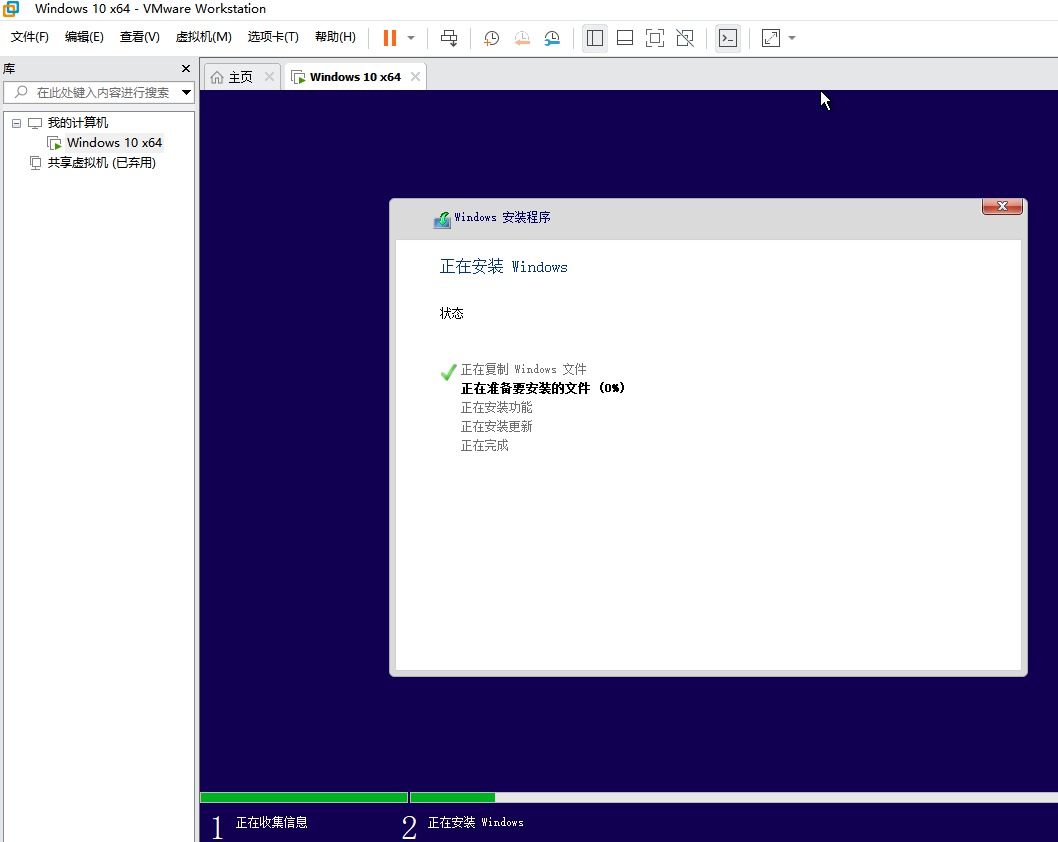Revert to the previous snapshot

point(522,38)
